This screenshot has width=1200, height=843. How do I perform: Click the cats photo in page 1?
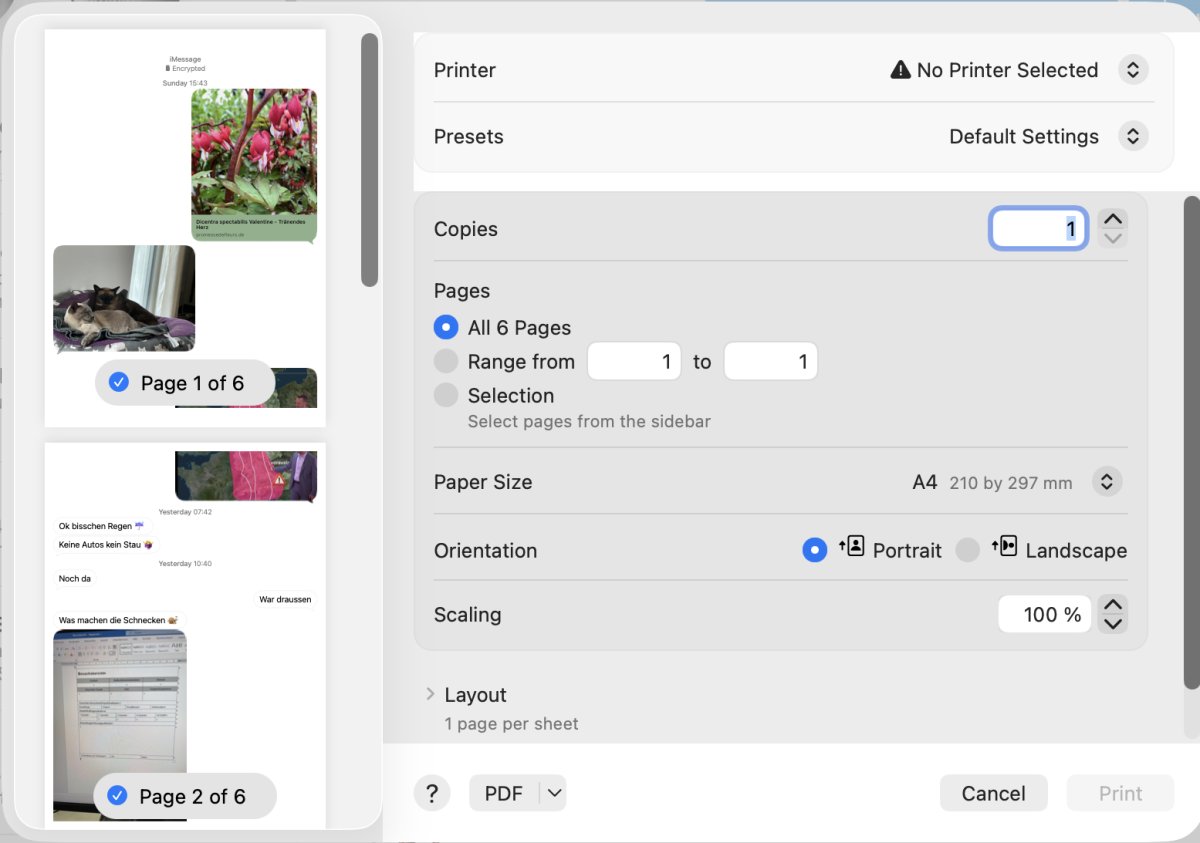(124, 298)
